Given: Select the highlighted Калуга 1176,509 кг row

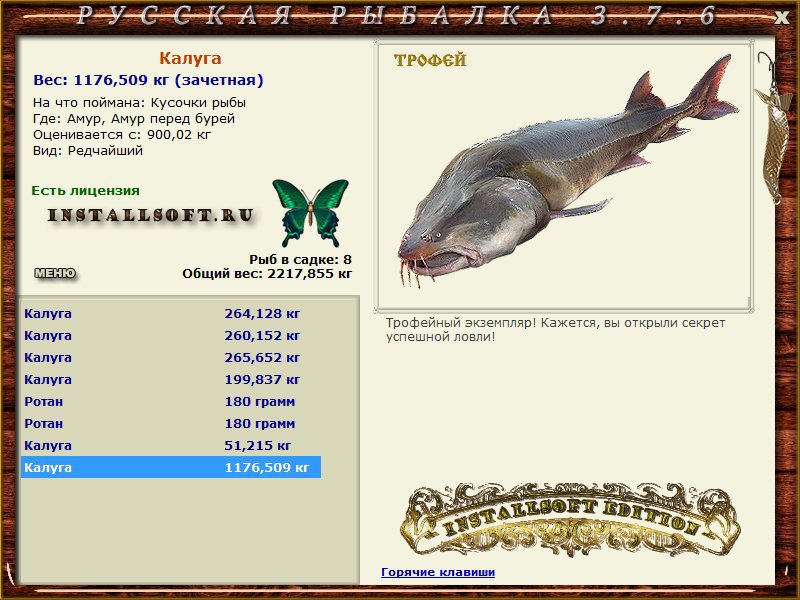Looking at the screenshot, I should tap(171, 467).
